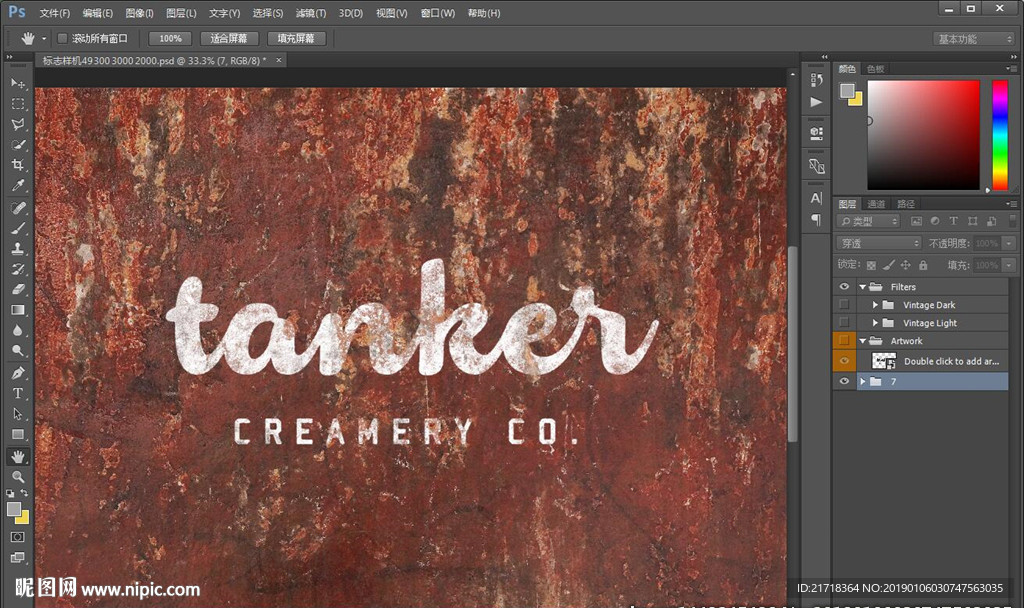Viewport: 1024px width, 608px height.
Task: Open the File menu
Action: [x=54, y=13]
